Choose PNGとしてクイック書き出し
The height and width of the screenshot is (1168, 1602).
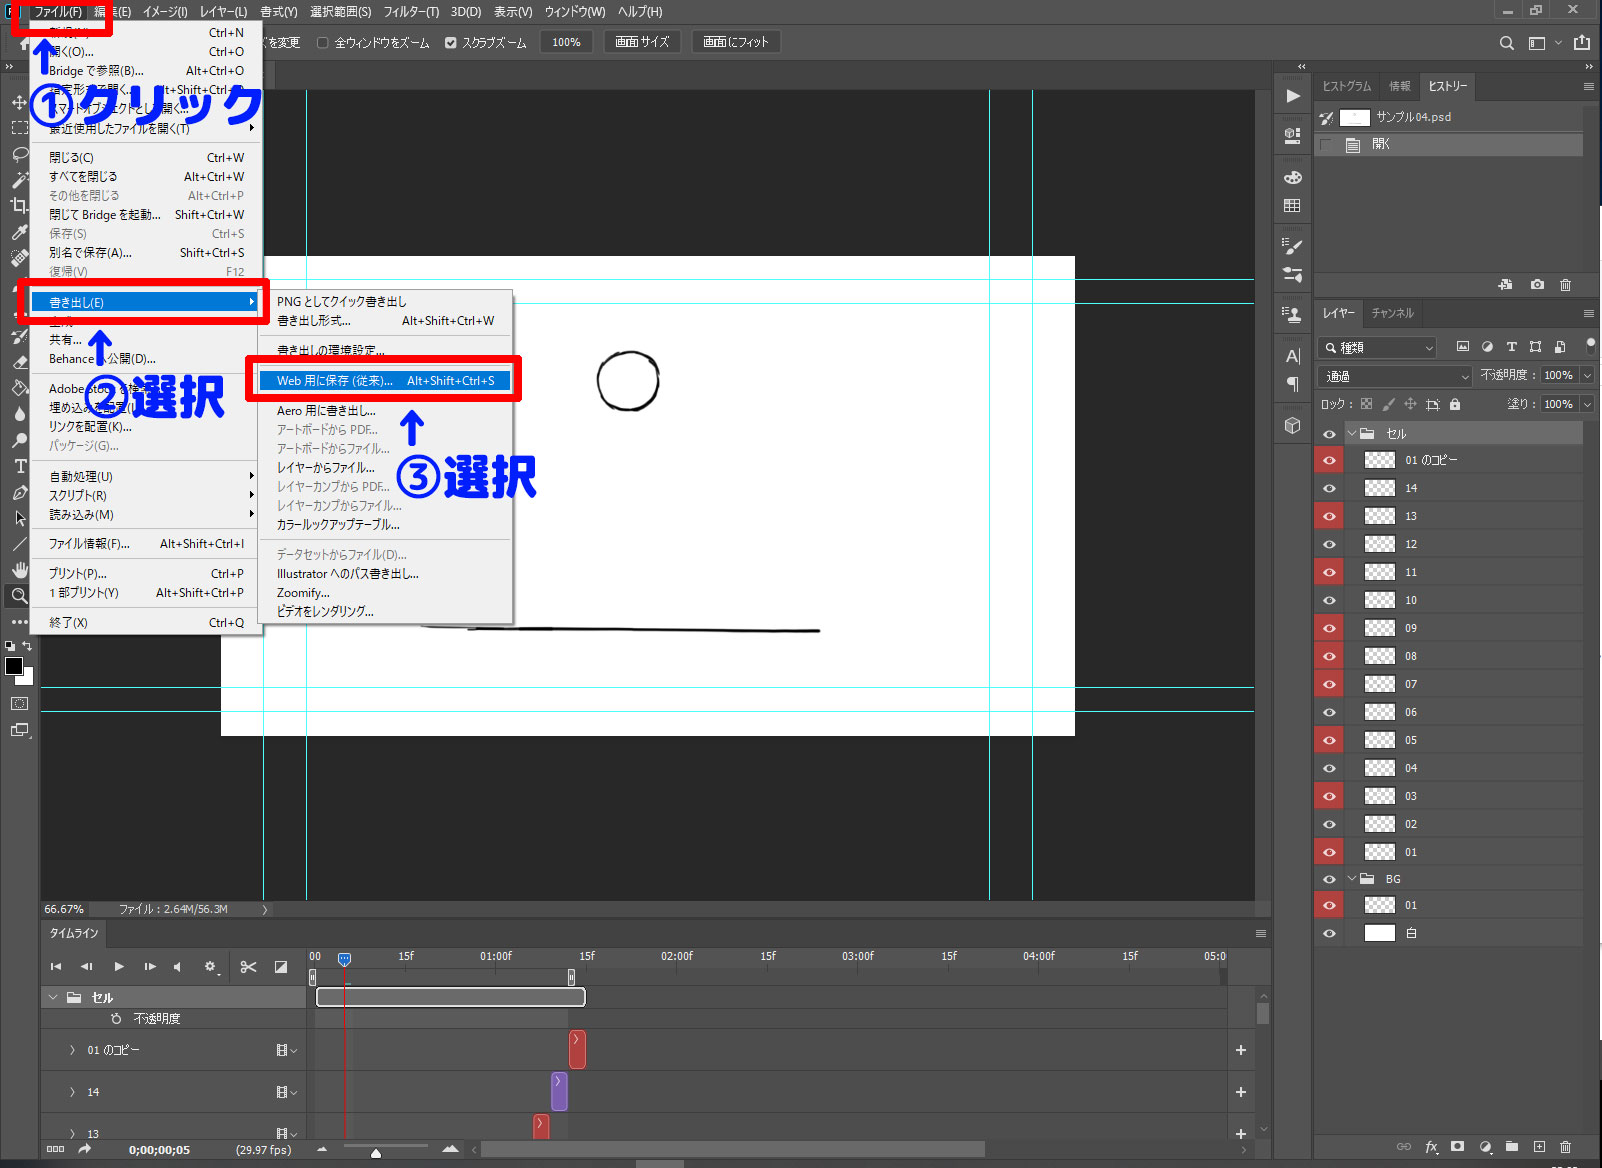[385, 301]
